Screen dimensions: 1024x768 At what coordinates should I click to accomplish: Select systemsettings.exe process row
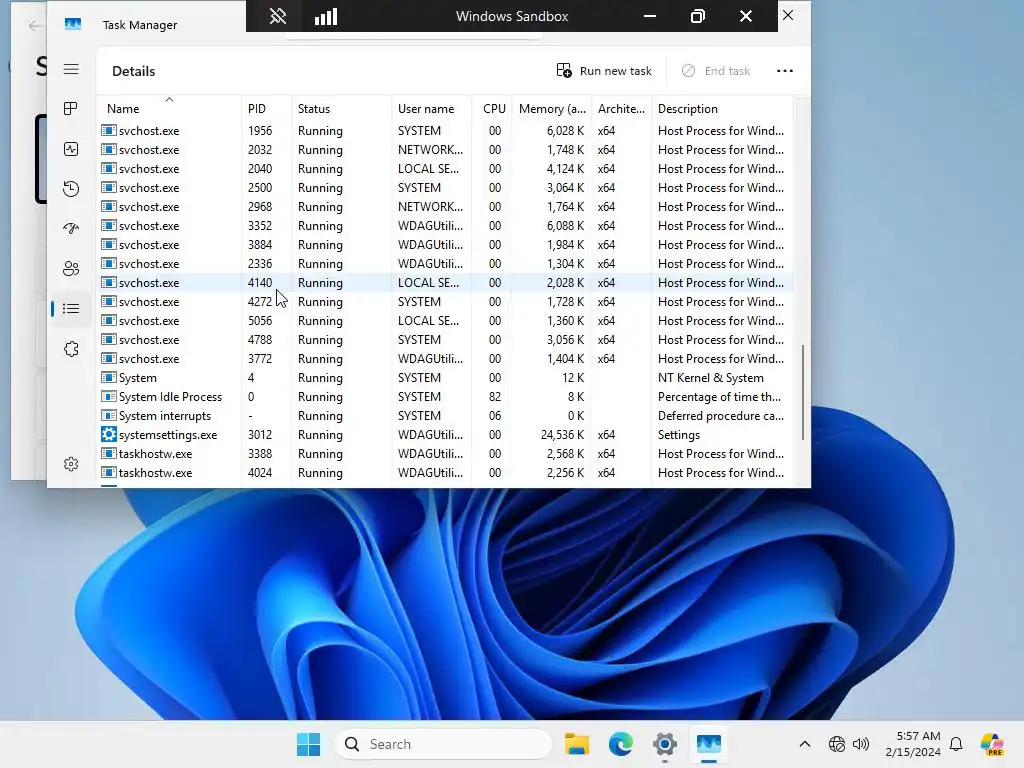click(446, 434)
